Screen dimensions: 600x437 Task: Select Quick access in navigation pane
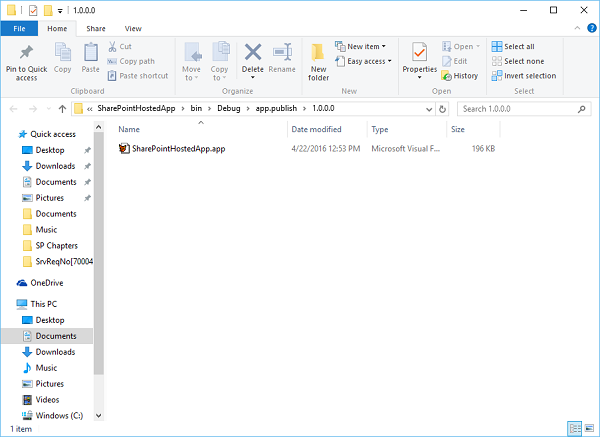(47, 134)
